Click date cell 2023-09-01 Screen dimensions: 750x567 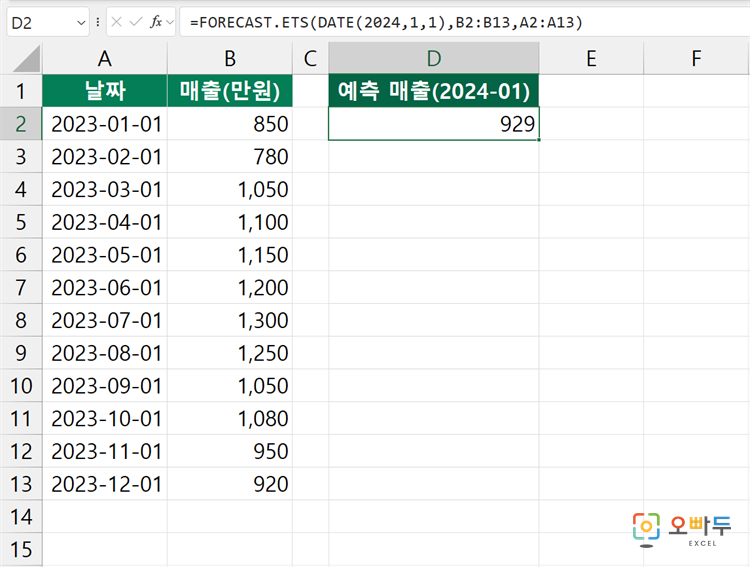click(105, 386)
